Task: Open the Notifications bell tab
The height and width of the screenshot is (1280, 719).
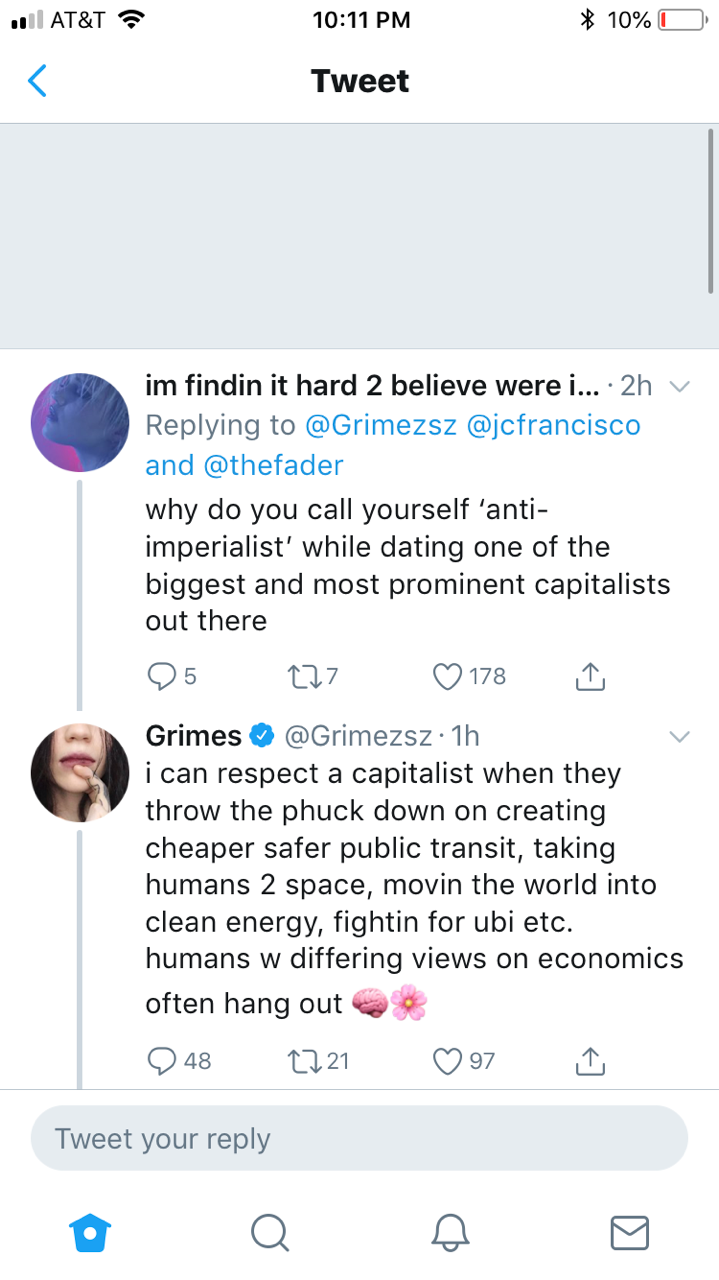Action: tap(450, 1232)
